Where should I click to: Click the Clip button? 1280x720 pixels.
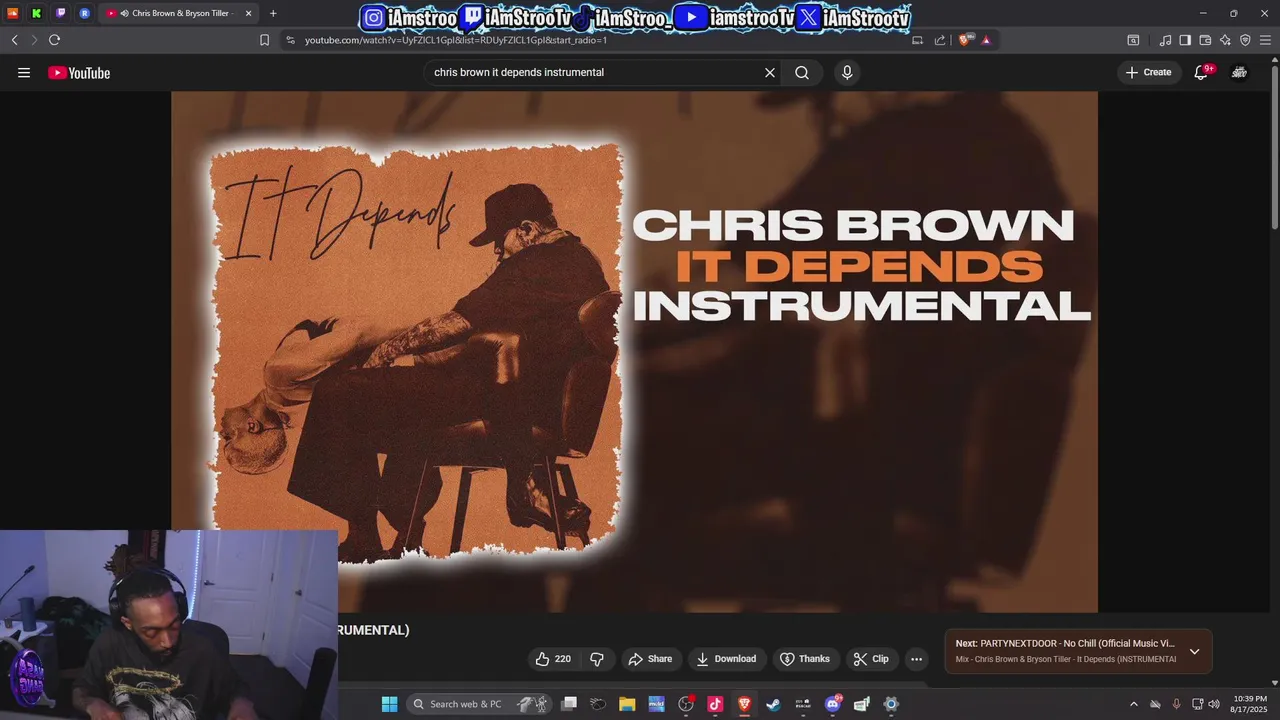coord(872,659)
